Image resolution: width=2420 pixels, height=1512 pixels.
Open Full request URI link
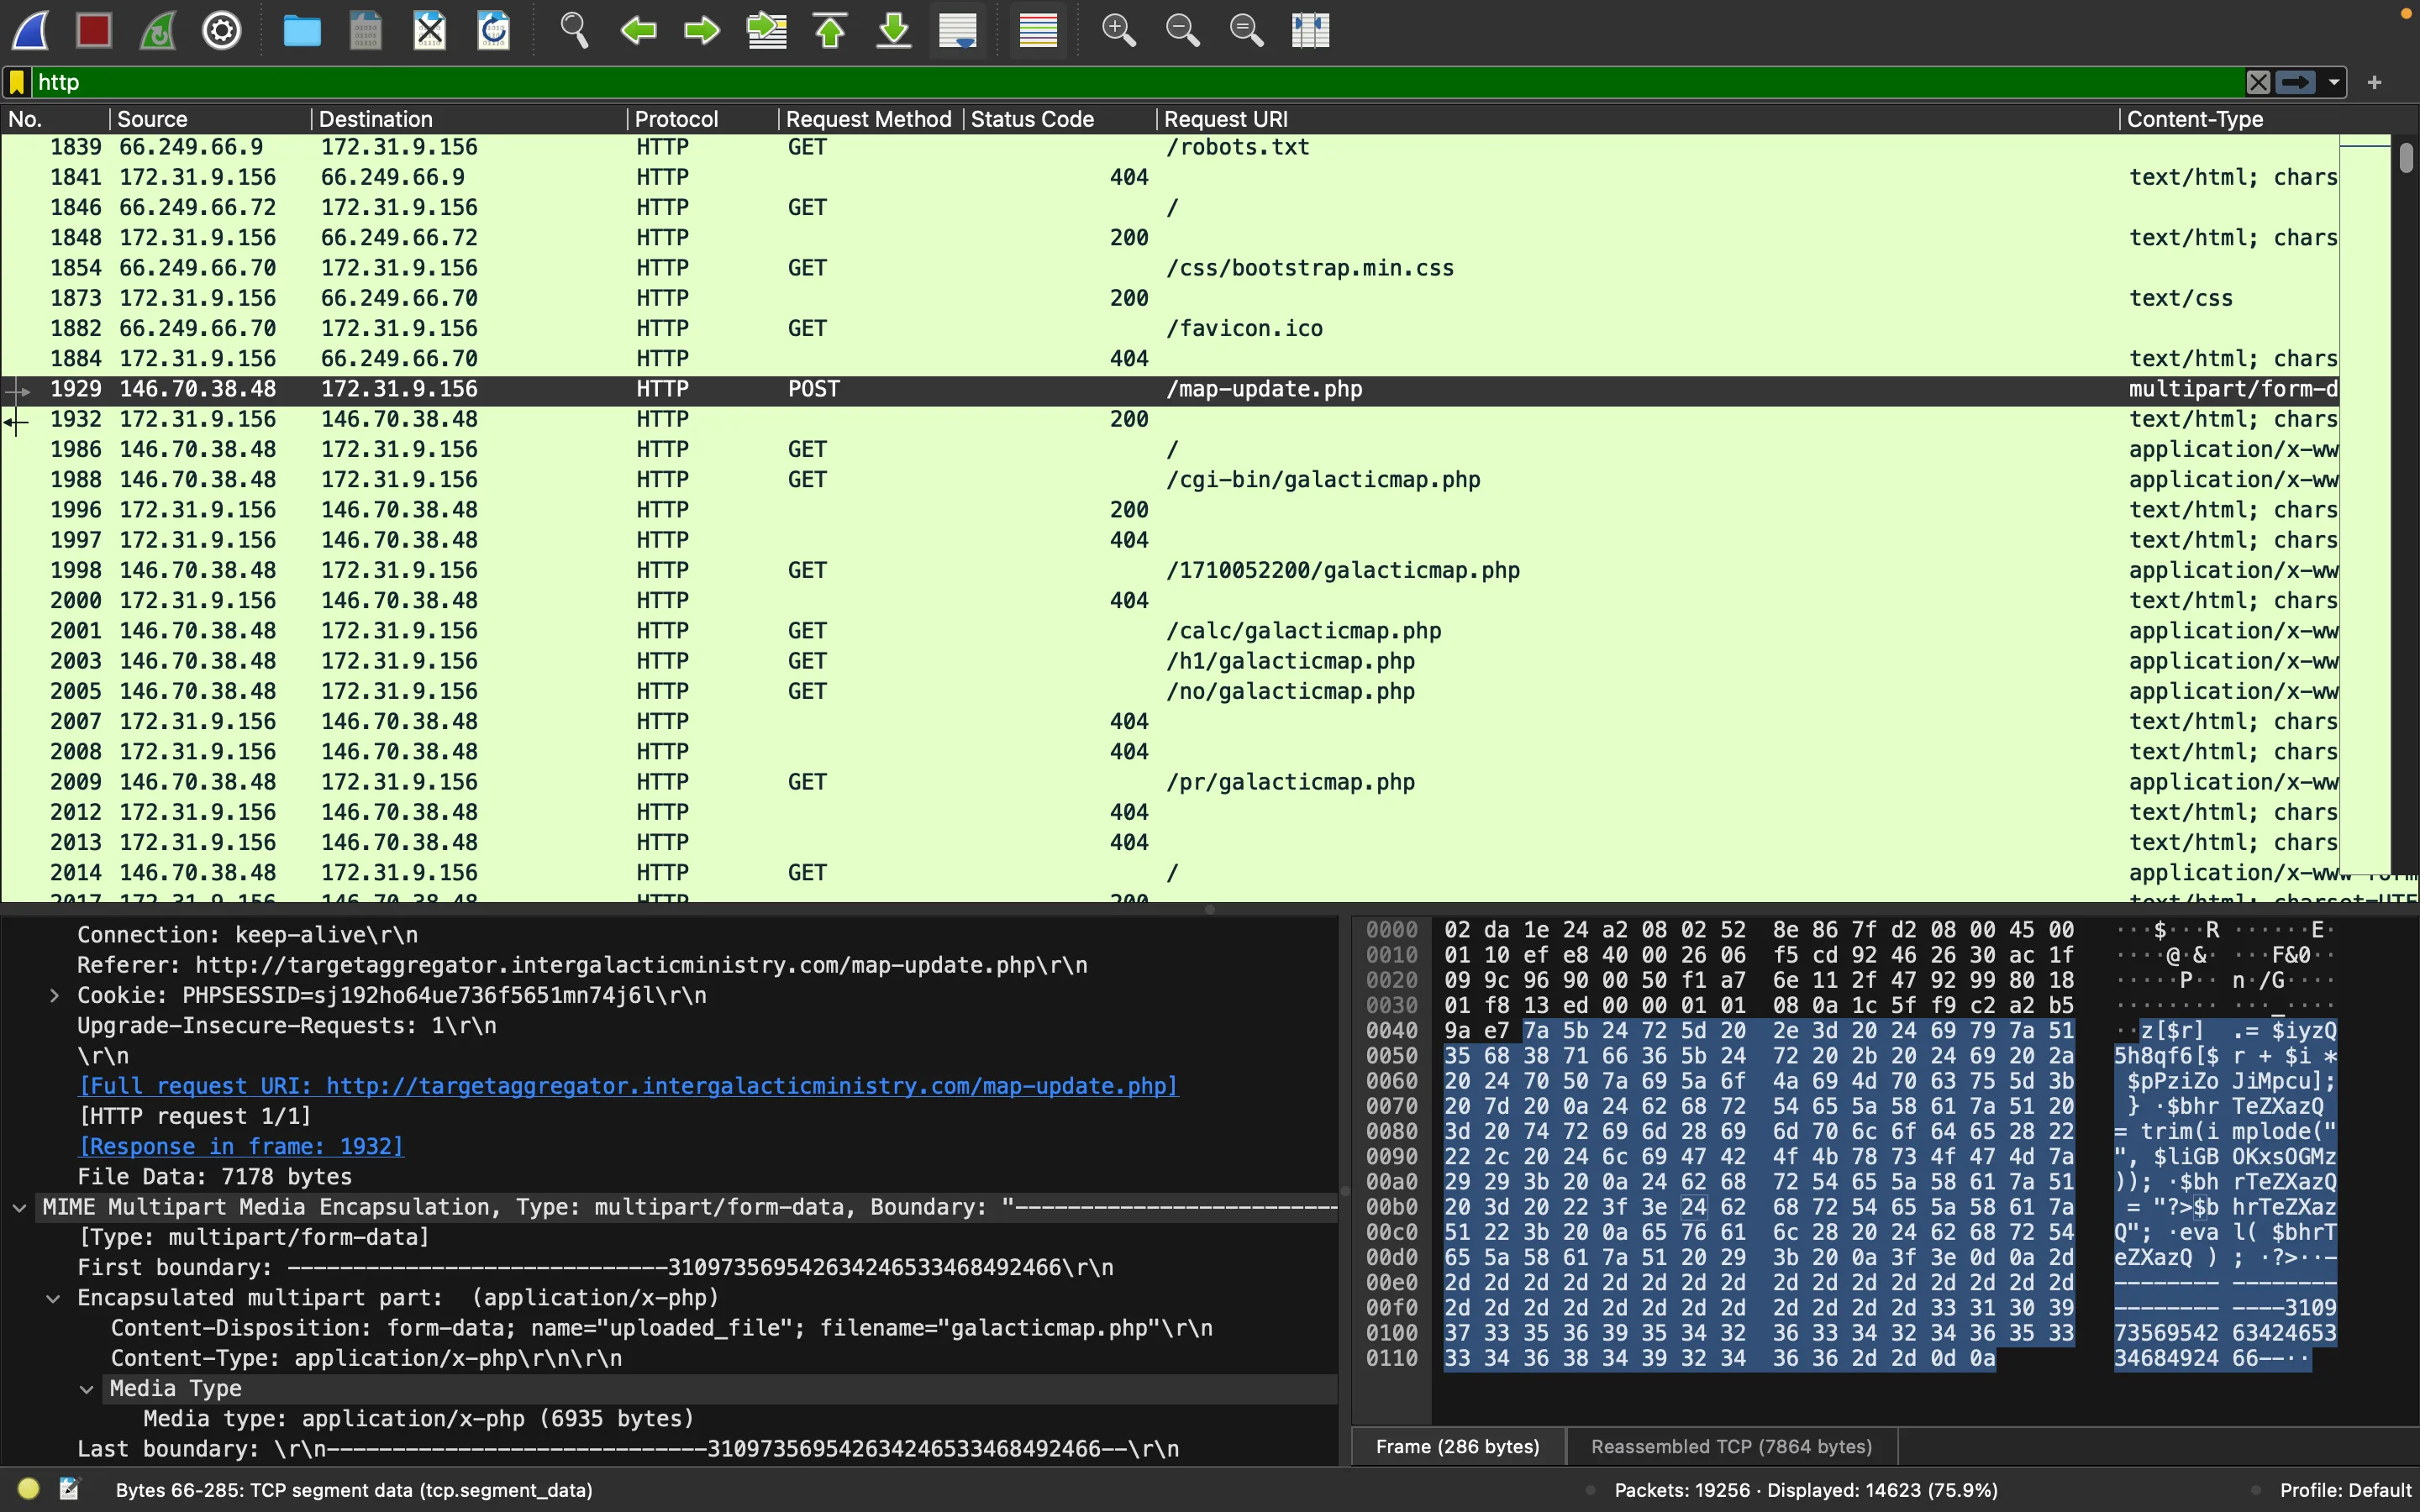[x=628, y=1086]
